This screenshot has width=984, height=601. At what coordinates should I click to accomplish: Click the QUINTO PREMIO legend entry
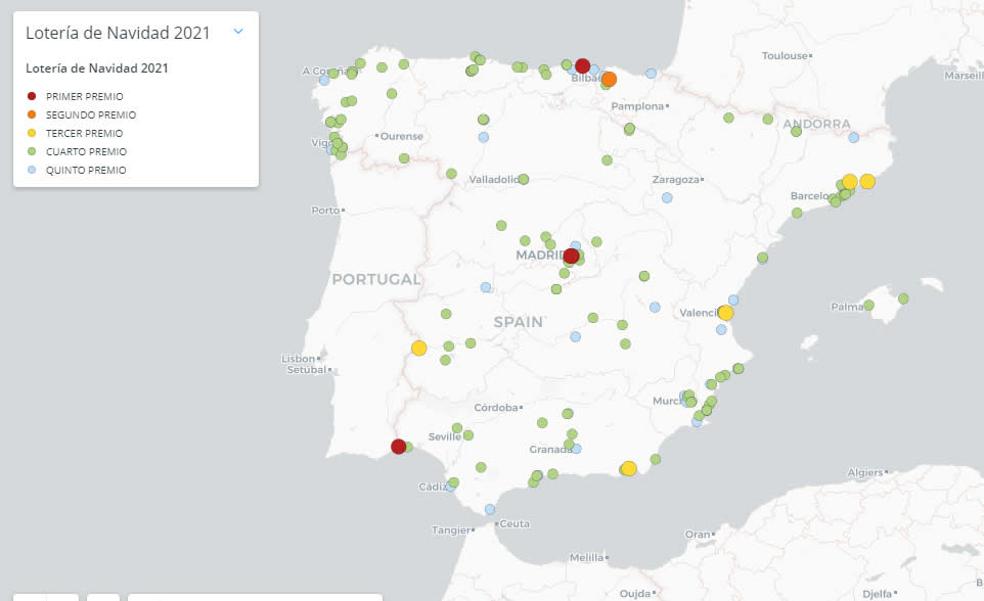pos(86,170)
